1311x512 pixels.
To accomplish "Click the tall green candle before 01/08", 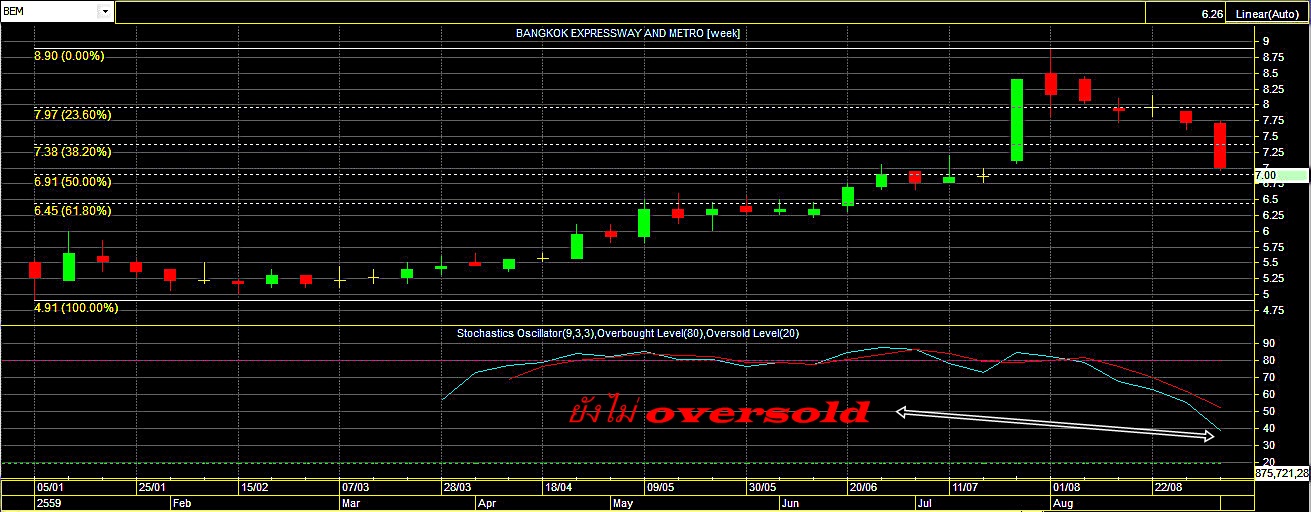I will [1016, 120].
